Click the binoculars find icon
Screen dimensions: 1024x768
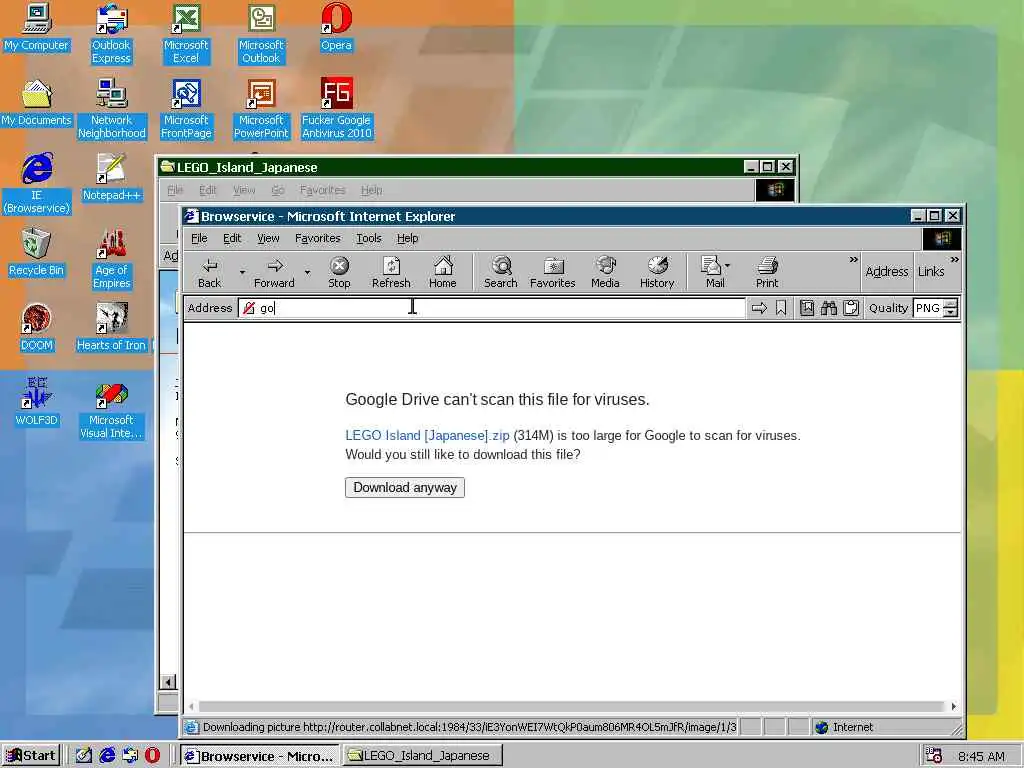coord(829,308)
